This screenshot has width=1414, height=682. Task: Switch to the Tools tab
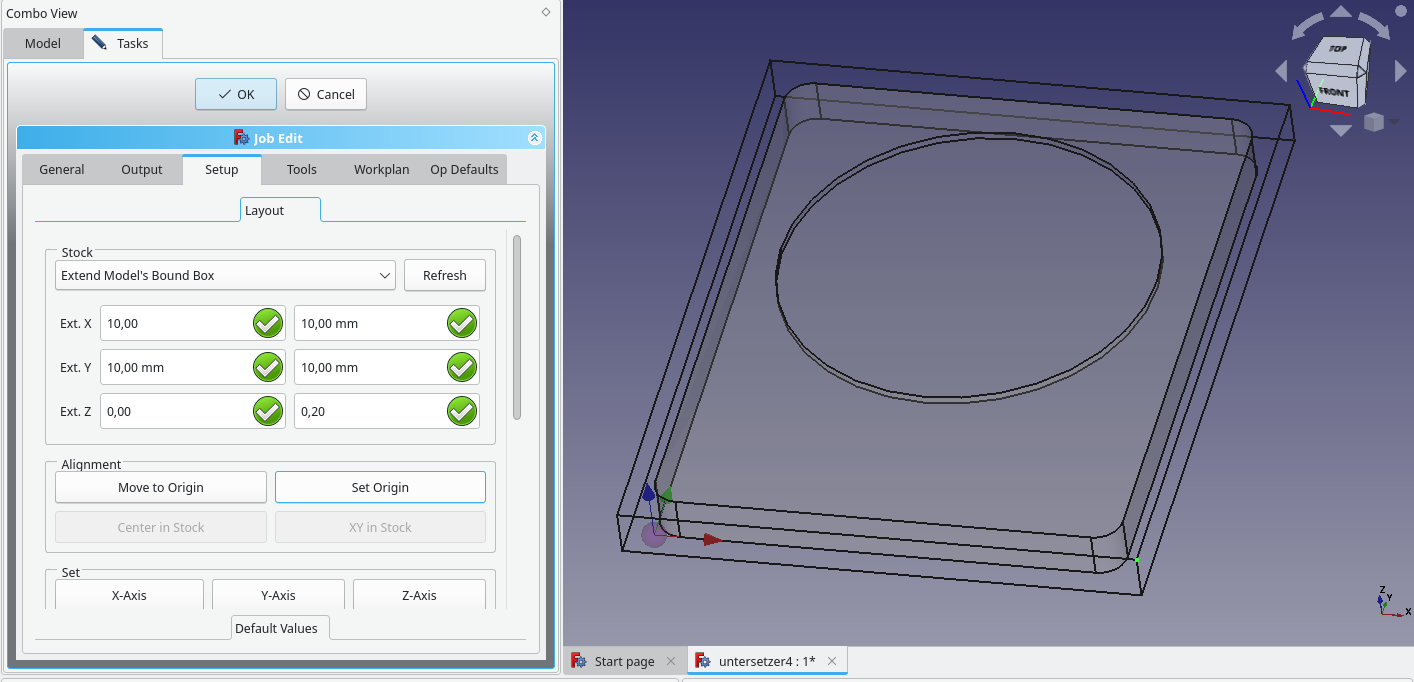[301, 169]
